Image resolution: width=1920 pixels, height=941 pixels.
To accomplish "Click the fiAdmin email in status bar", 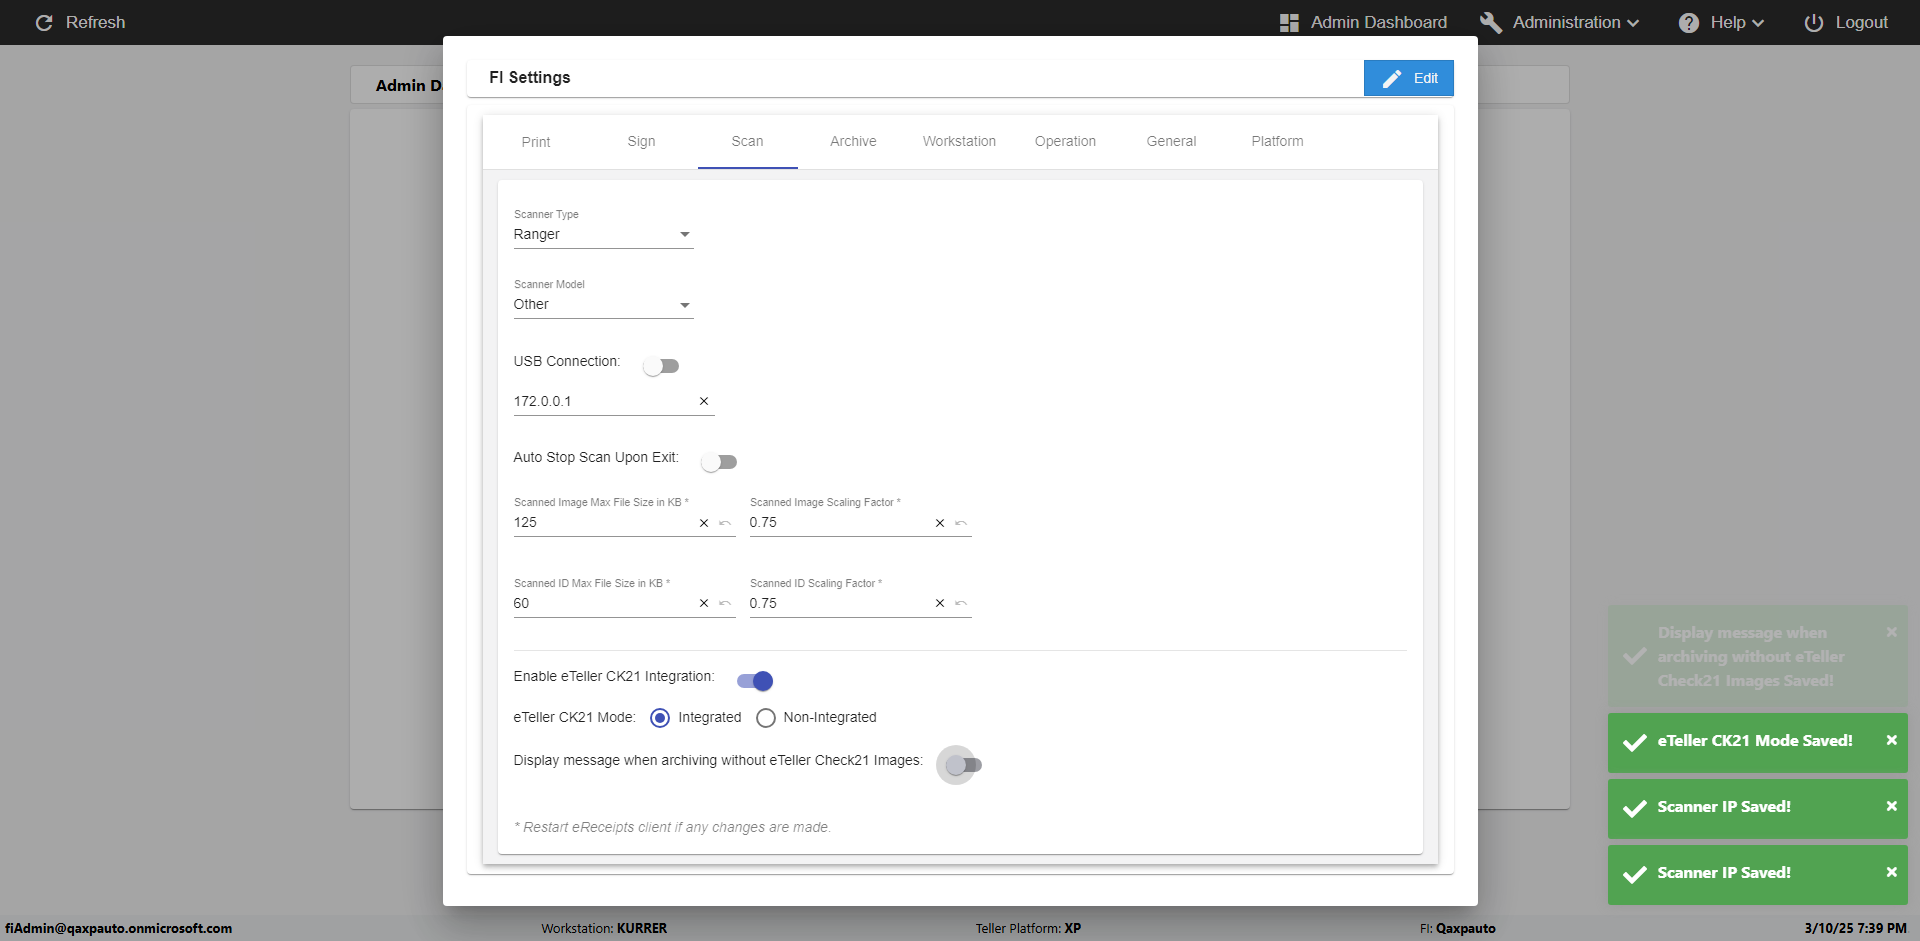I will (x=119, y=928).
